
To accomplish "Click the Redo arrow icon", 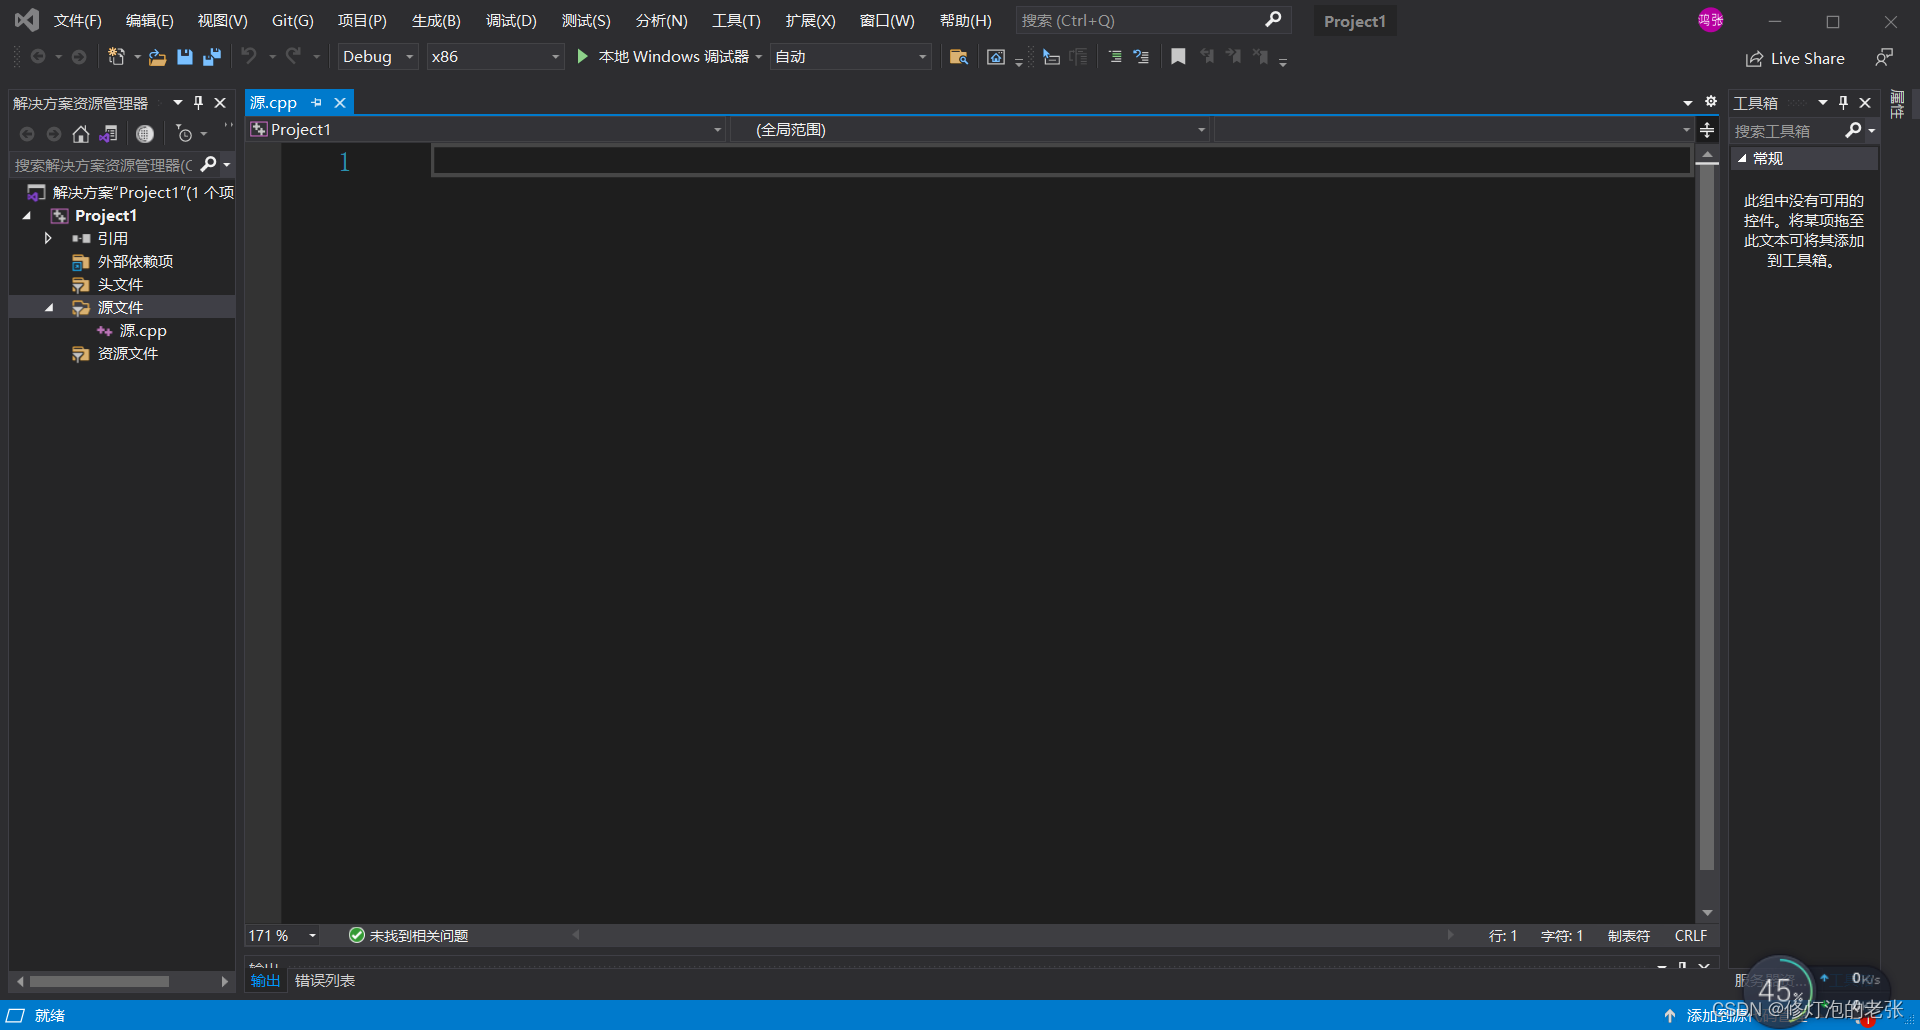I will [x=293, y=56].
